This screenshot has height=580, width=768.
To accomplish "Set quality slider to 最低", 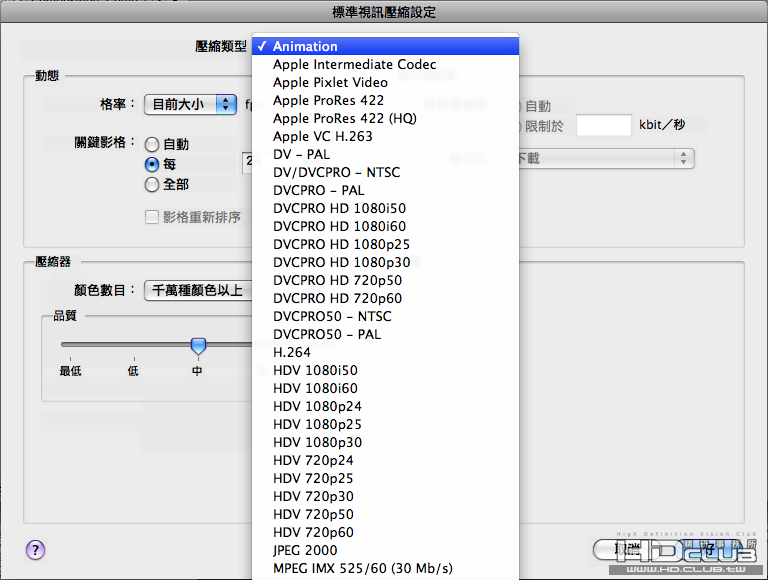I will (71, 371).
